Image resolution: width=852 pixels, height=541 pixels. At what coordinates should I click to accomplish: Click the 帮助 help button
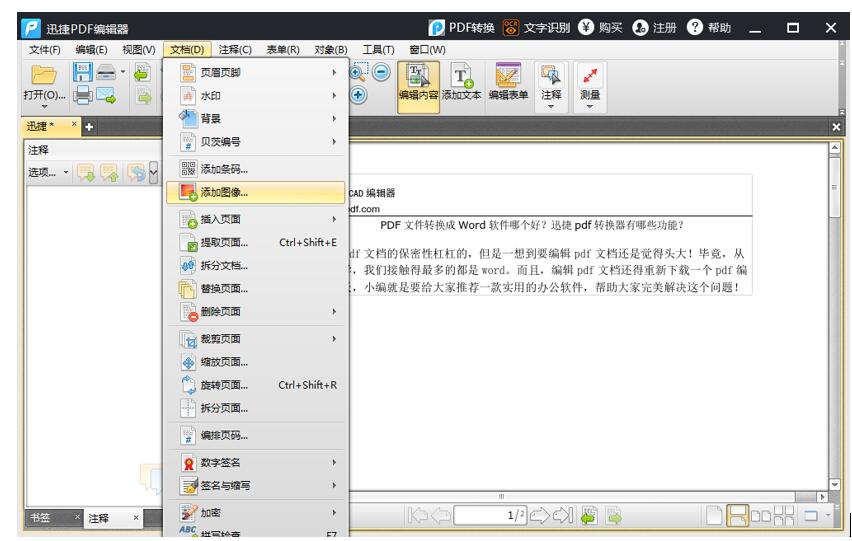(x=709, y=28)
